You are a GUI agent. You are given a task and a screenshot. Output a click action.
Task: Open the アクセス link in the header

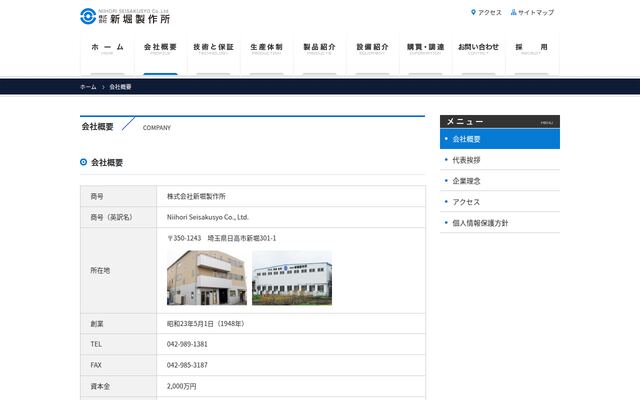tap(489, 13)
